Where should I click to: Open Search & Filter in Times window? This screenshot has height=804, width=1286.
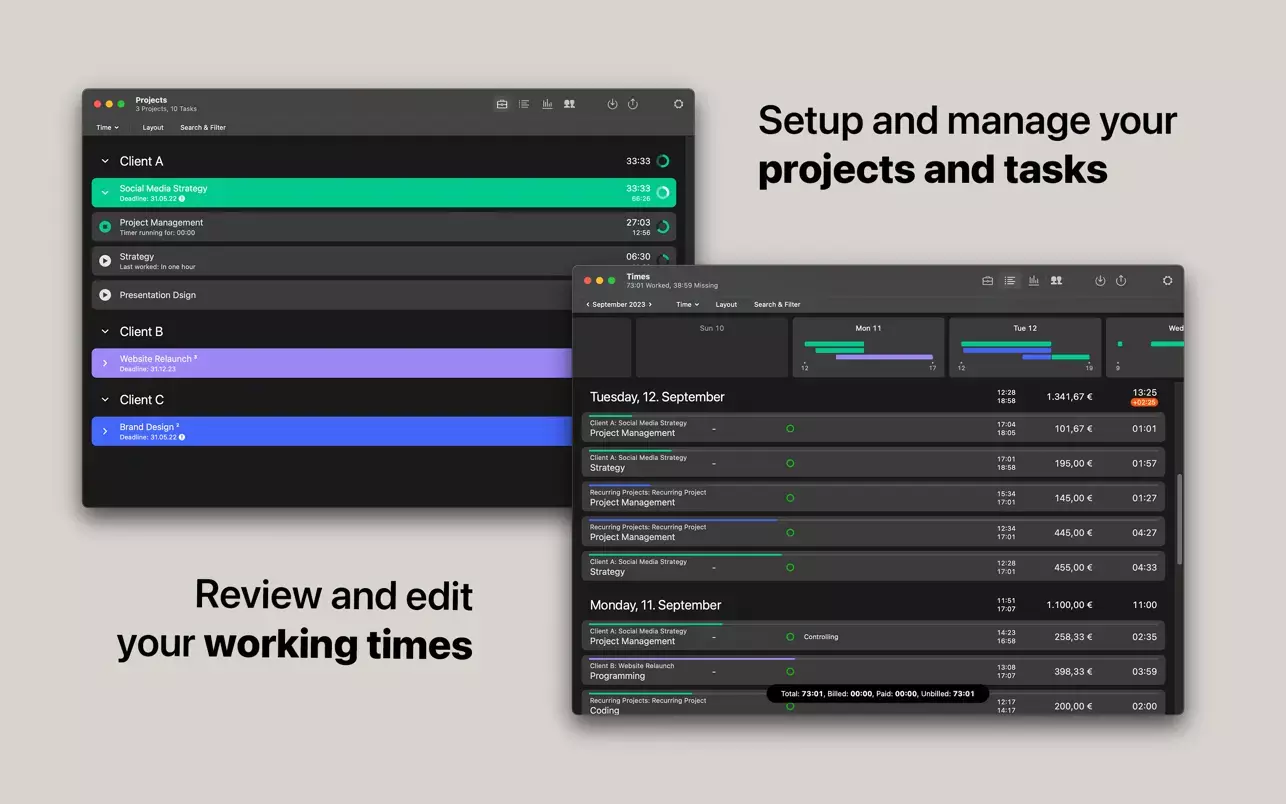(777, 305)
